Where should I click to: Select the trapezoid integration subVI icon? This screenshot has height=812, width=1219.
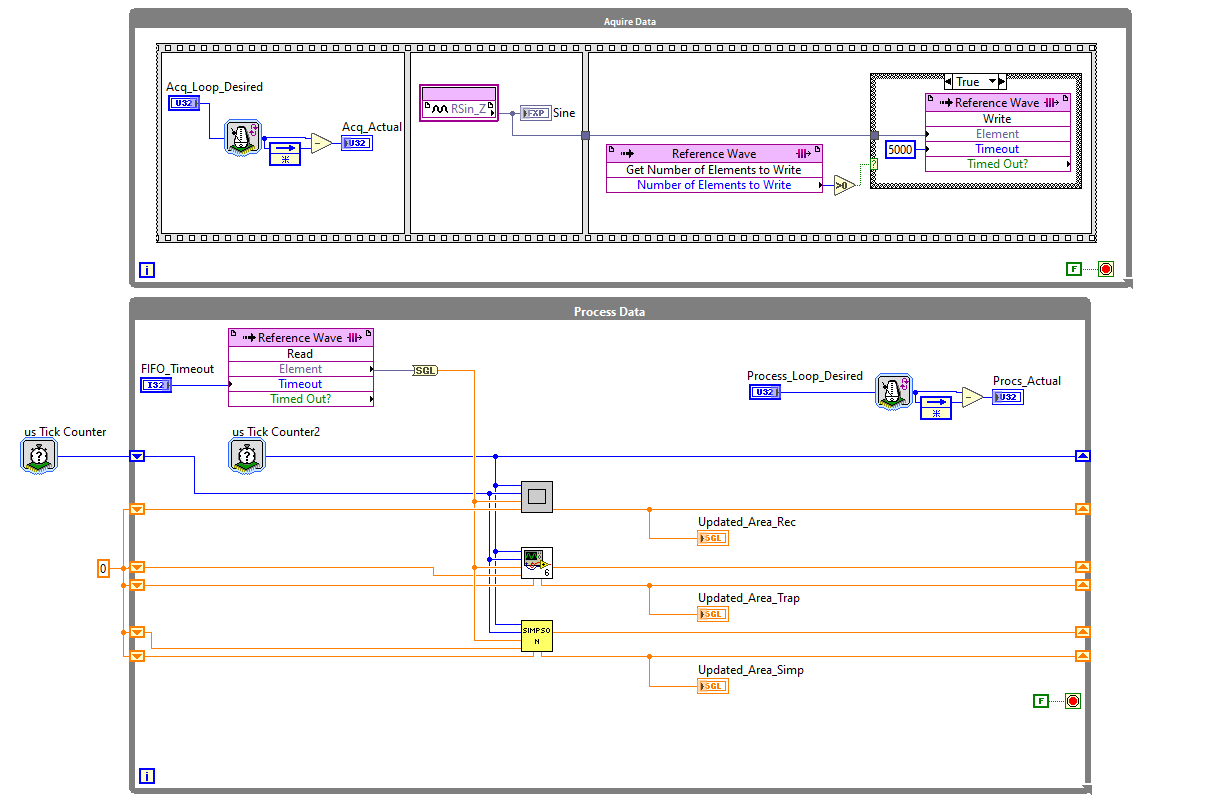tap(537, 563)
